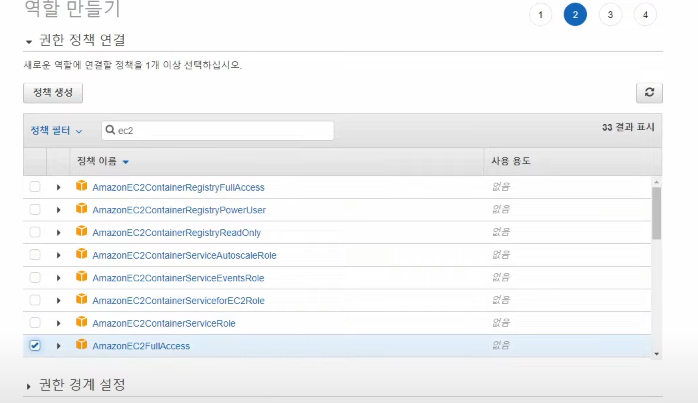Expand the 권한 경계 설정 section
698x403 pixels.
click(75, 385)
